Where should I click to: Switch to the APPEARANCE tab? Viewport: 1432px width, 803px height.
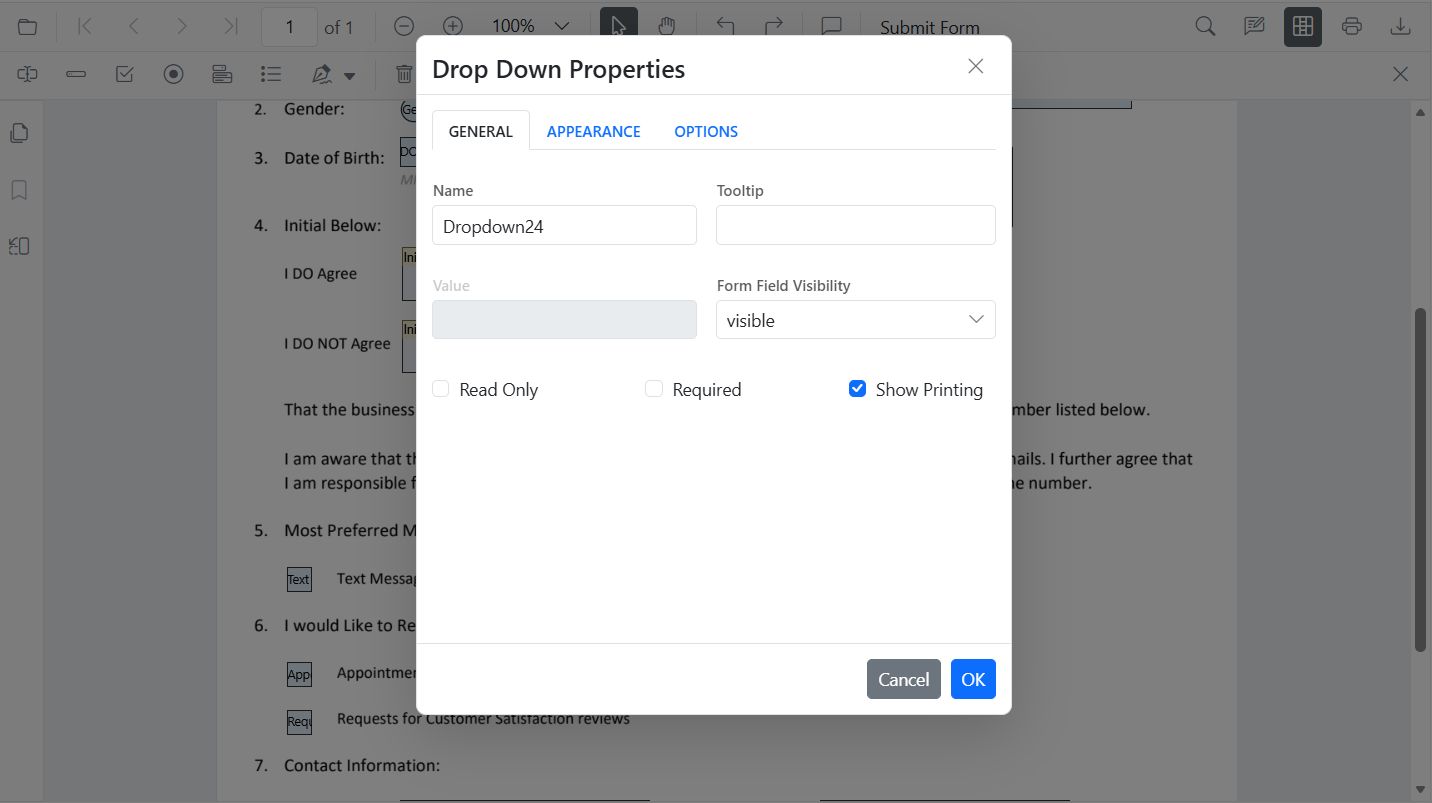pyautogui.click(x=594, y=131)
